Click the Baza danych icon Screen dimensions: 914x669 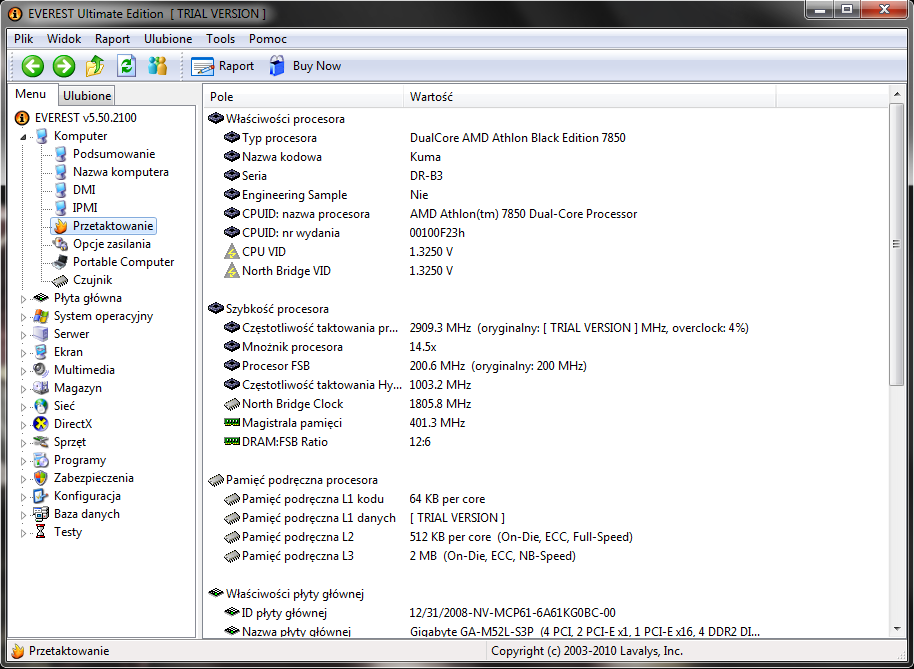41,515
